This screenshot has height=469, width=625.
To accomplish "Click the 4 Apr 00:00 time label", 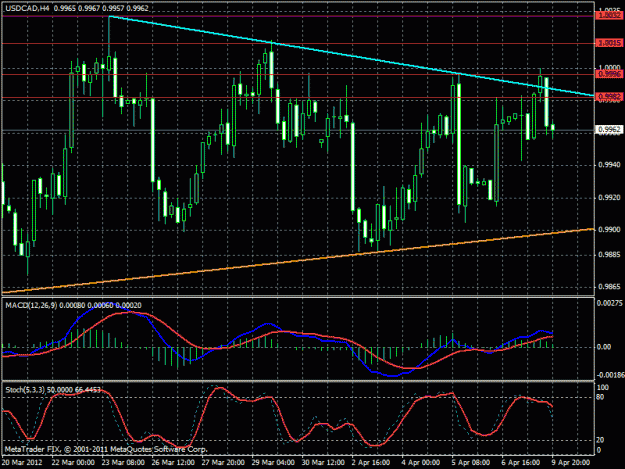I will pyautogui.click(x=421, y=463).
